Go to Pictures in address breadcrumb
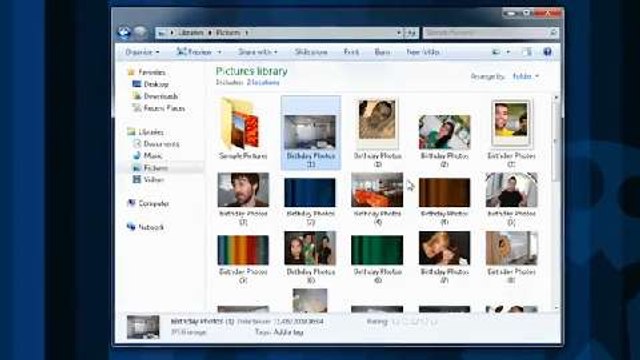Viewport: 640px width, 360px height. click(228, 33)
